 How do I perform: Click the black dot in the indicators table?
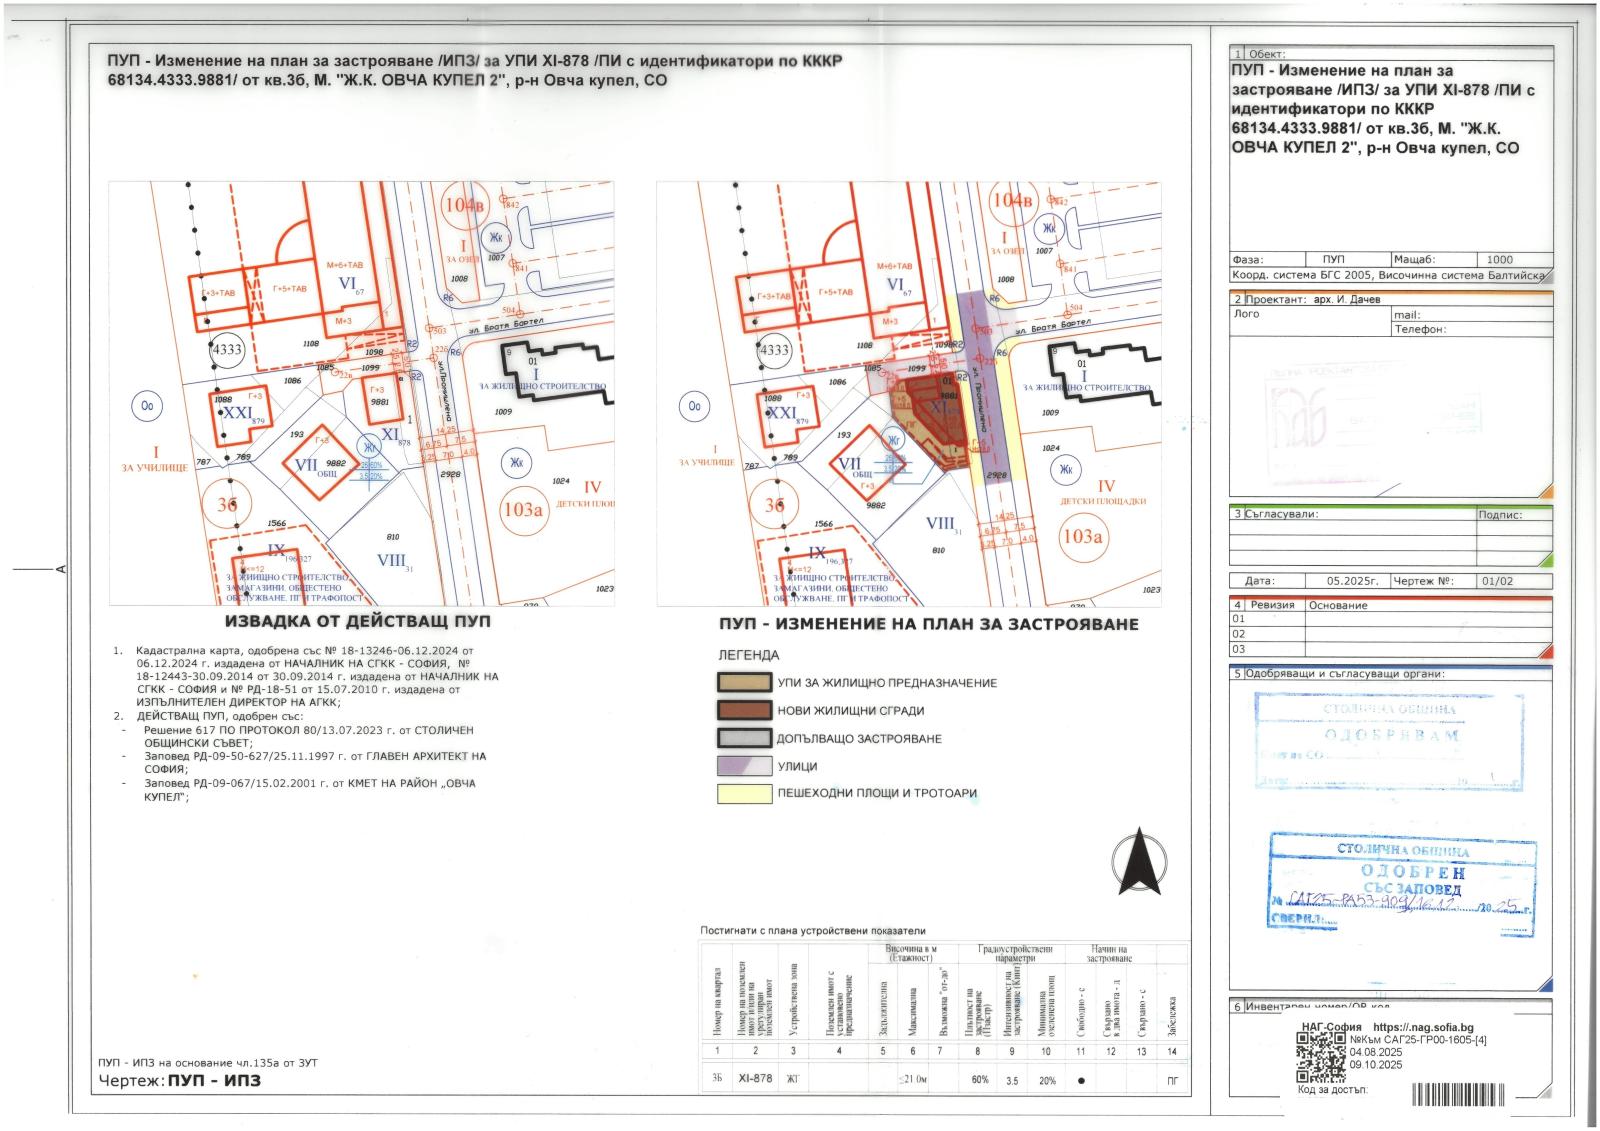[1081, 1080]
